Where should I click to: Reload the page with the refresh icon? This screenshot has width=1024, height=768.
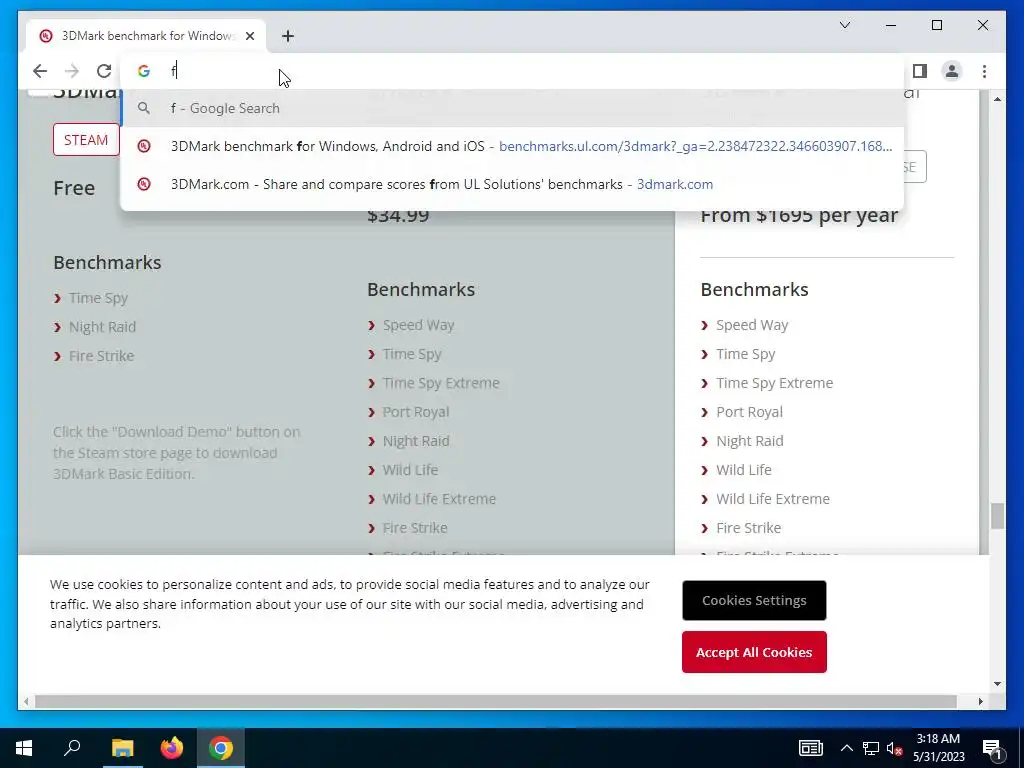pos(104,71)
